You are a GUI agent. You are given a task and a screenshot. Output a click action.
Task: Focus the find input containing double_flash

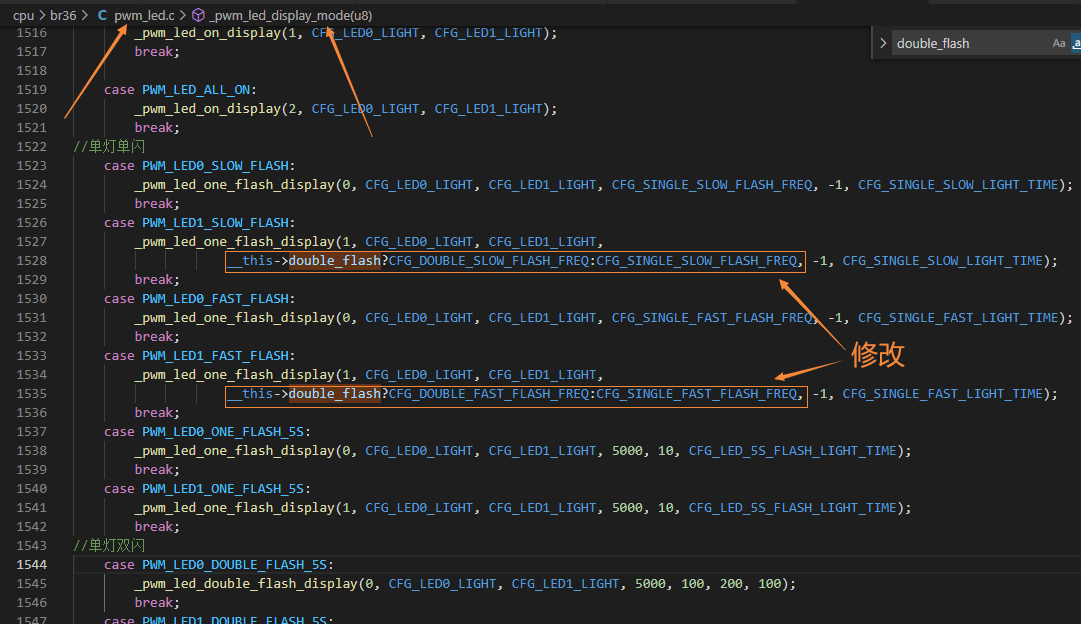(970, 43)
